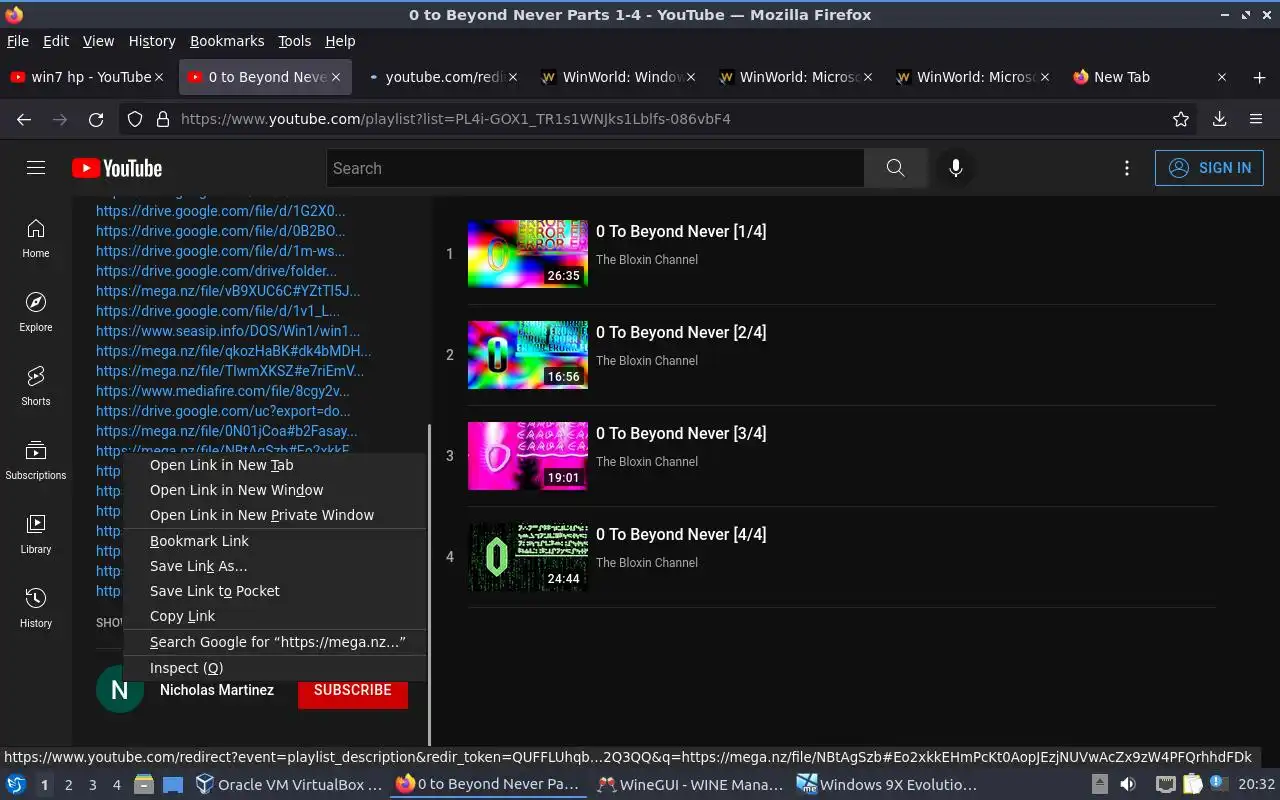Open mediafire.com file link

coord(223,391)
